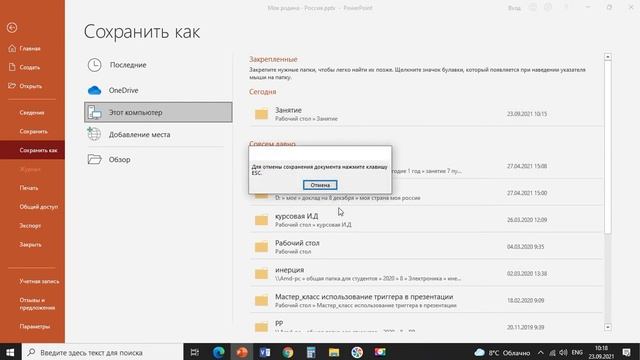640x360 pixels.
Task: Click the network icon in the system tray
Action: point(552,352)
